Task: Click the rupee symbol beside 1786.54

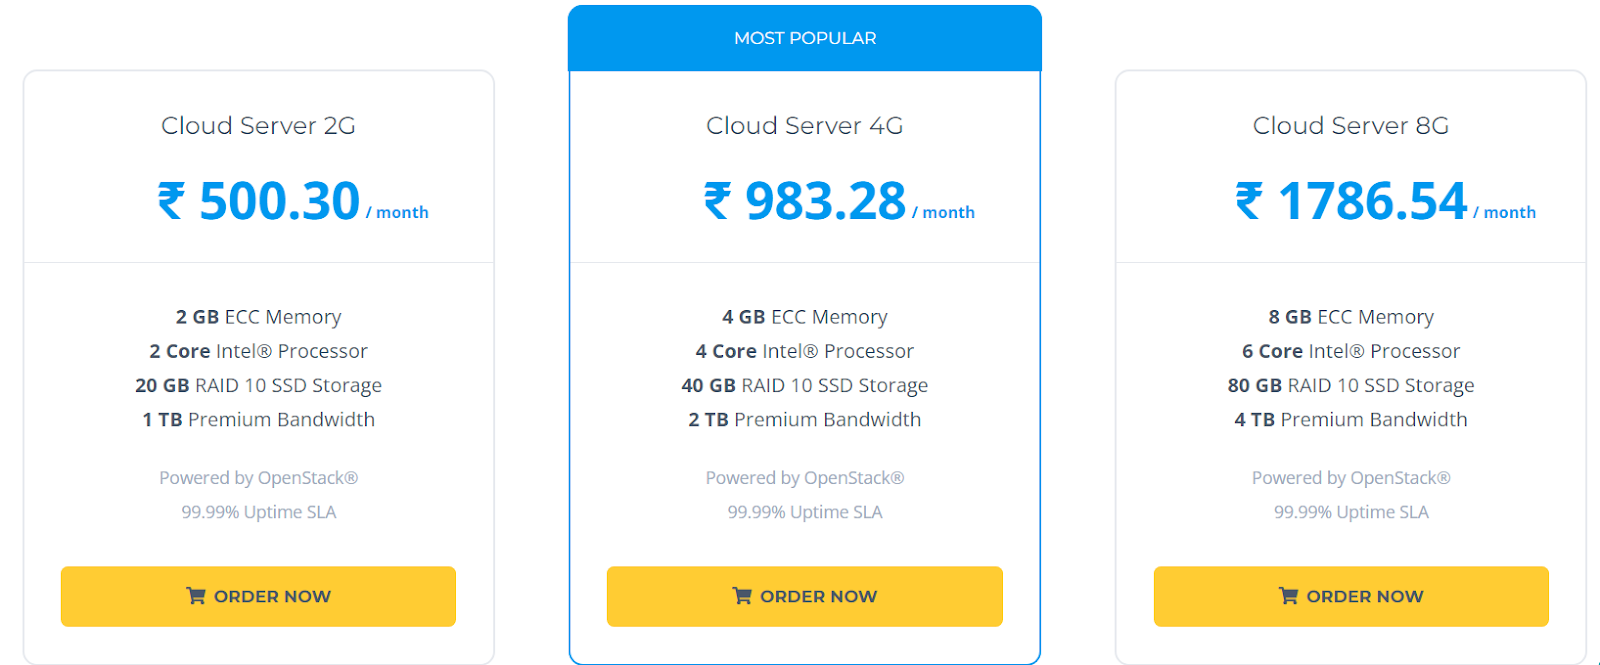Action: click(x=1249, y=201)
